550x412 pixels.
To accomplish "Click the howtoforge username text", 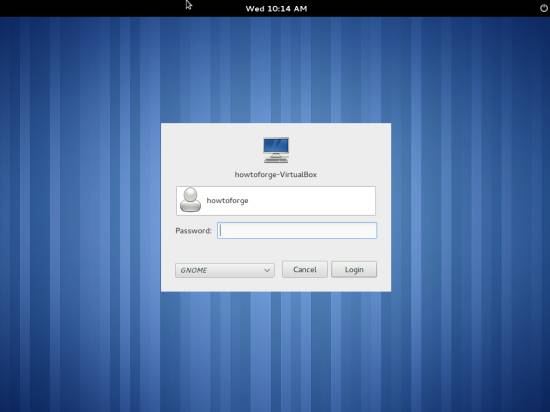I will 227,201.
